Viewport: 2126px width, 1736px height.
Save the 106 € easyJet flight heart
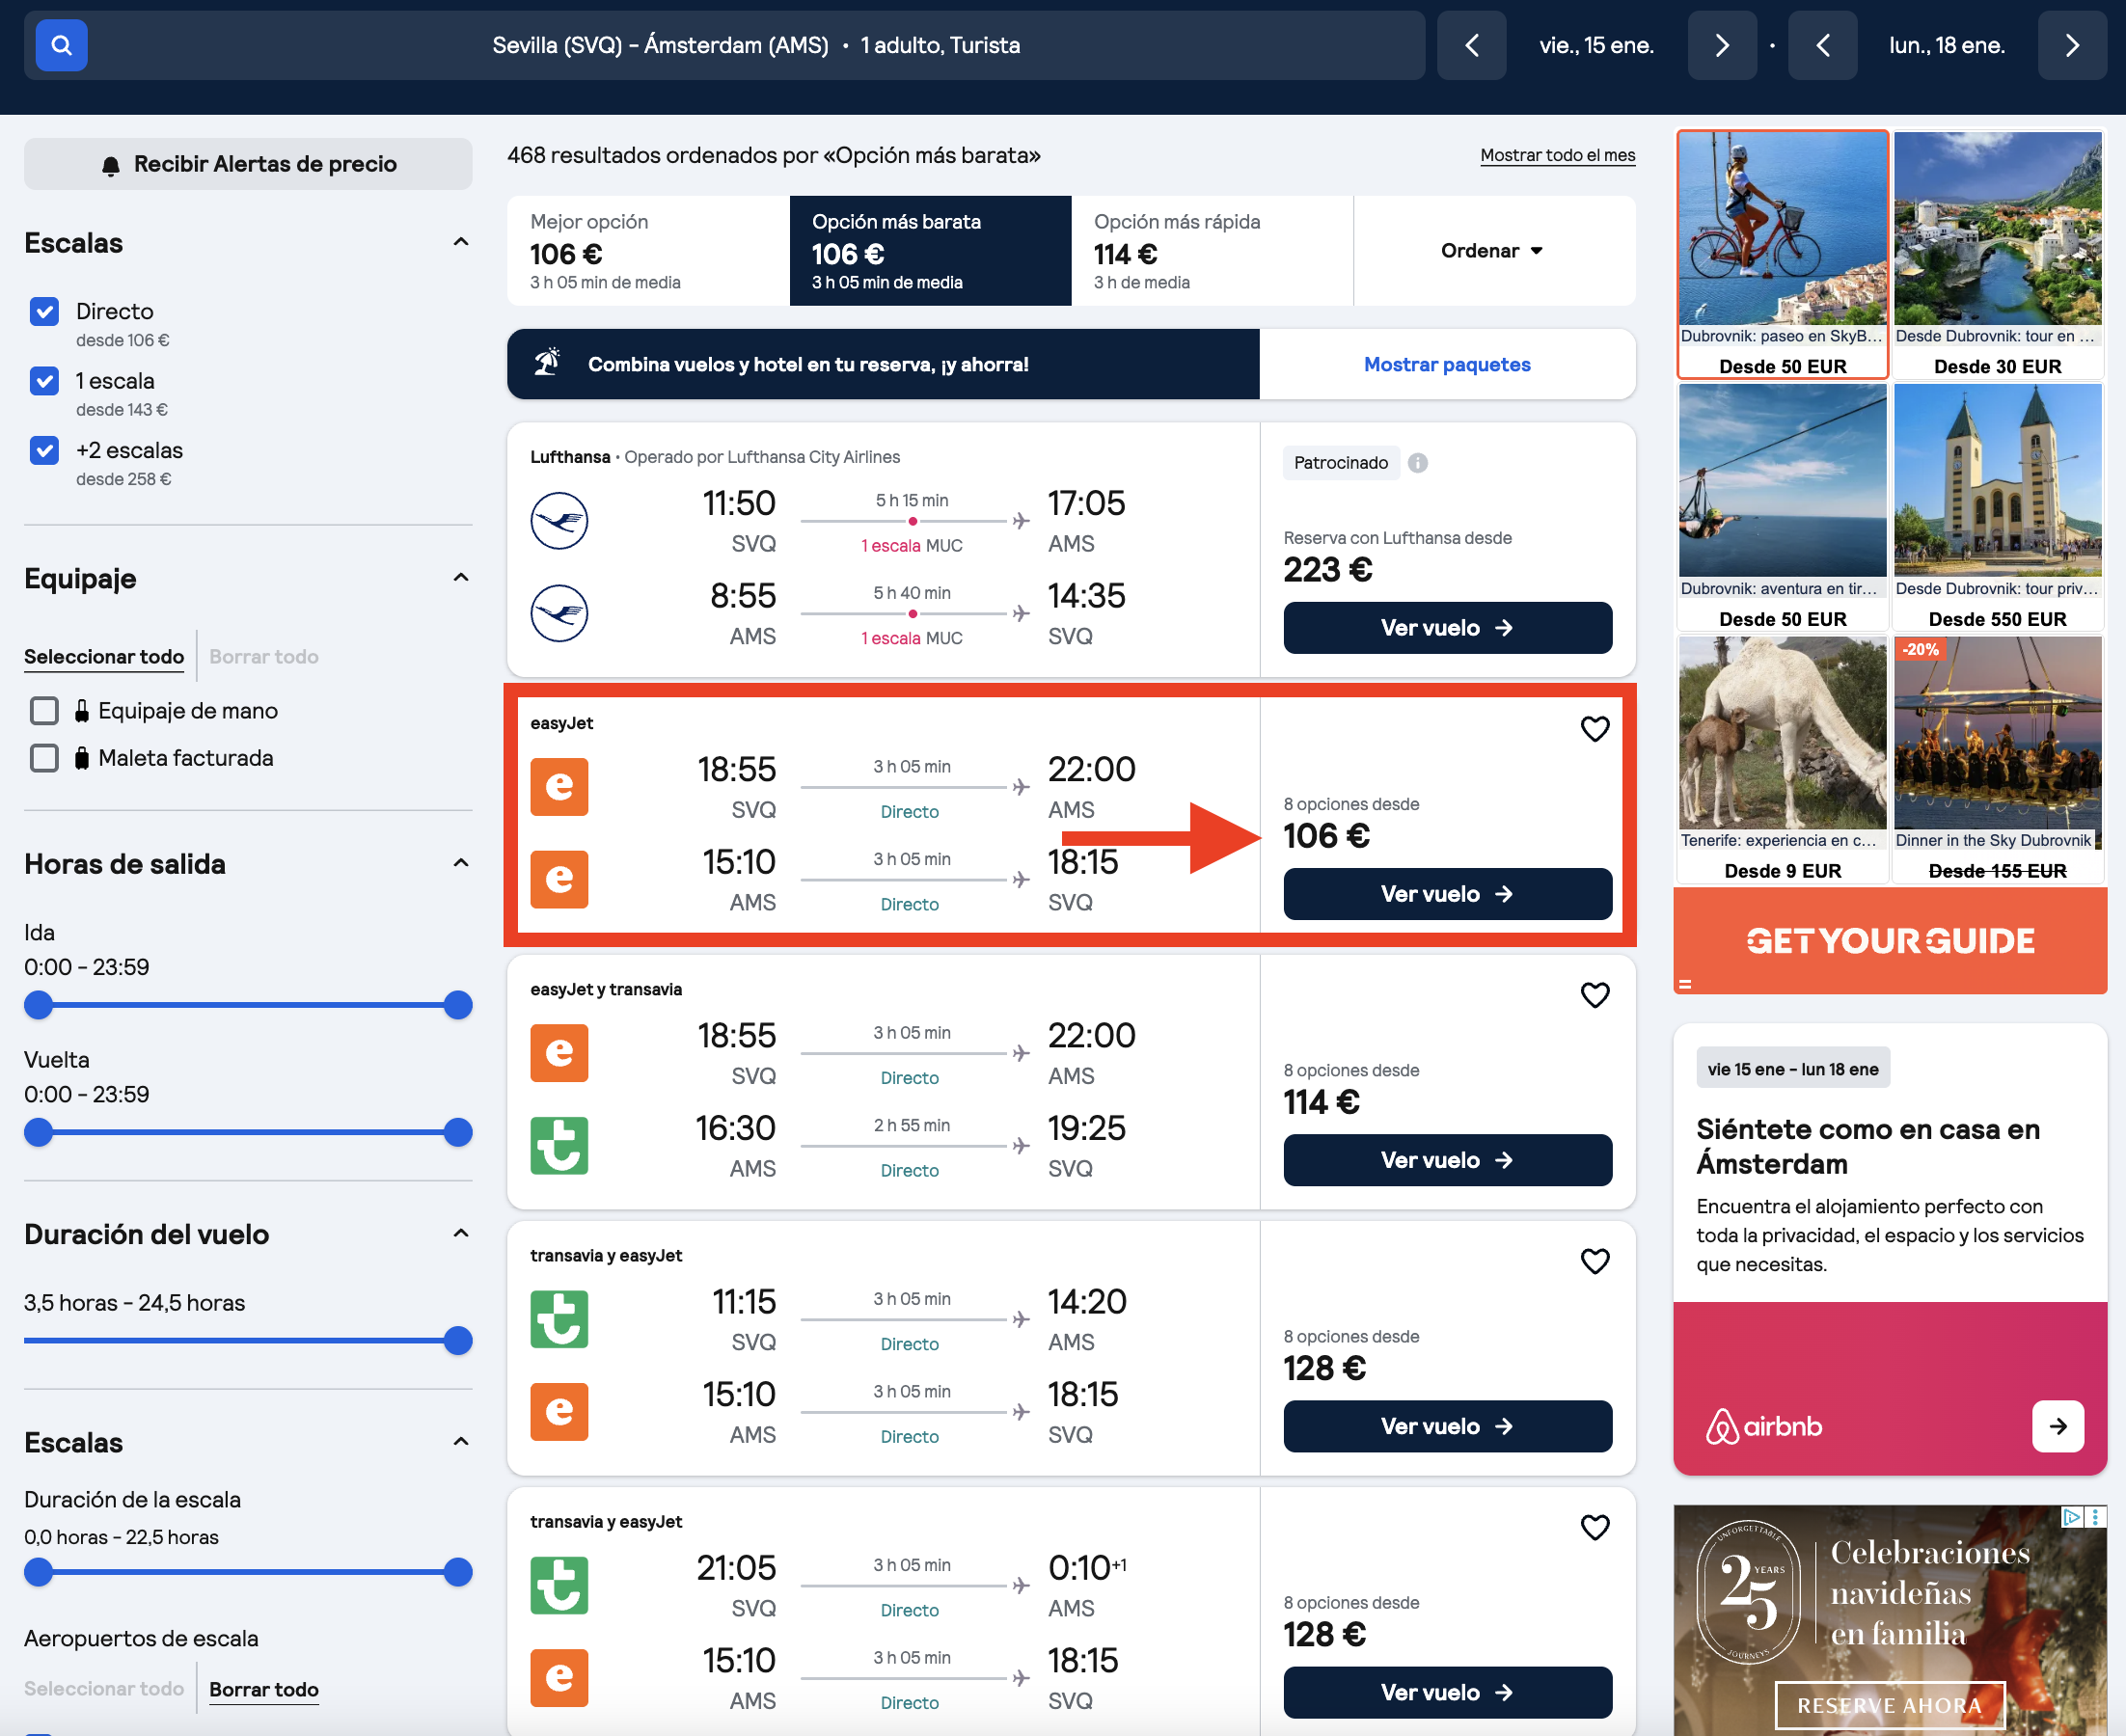pos(1594,729)
